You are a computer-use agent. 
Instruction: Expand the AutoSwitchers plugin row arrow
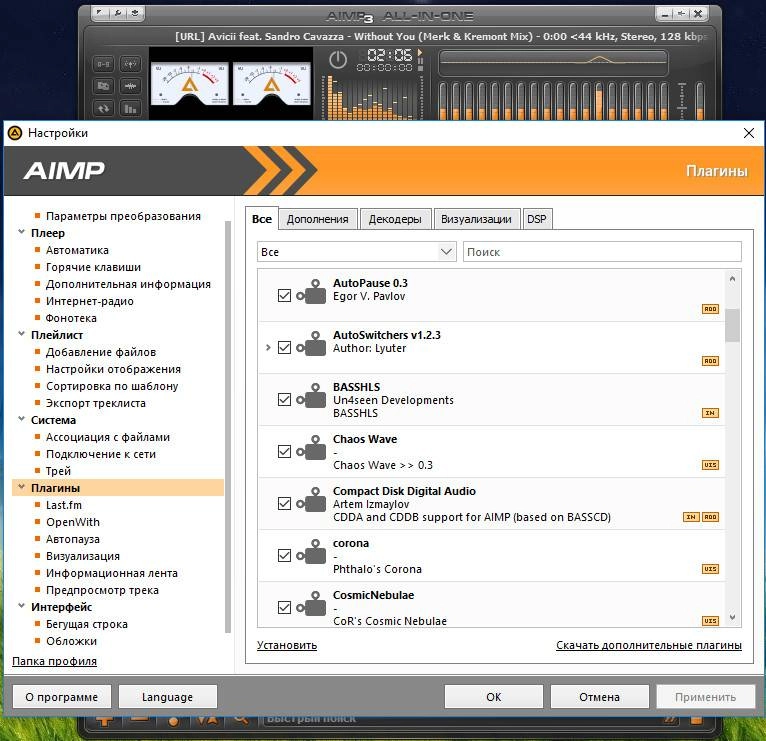click(x=268, y=347)
